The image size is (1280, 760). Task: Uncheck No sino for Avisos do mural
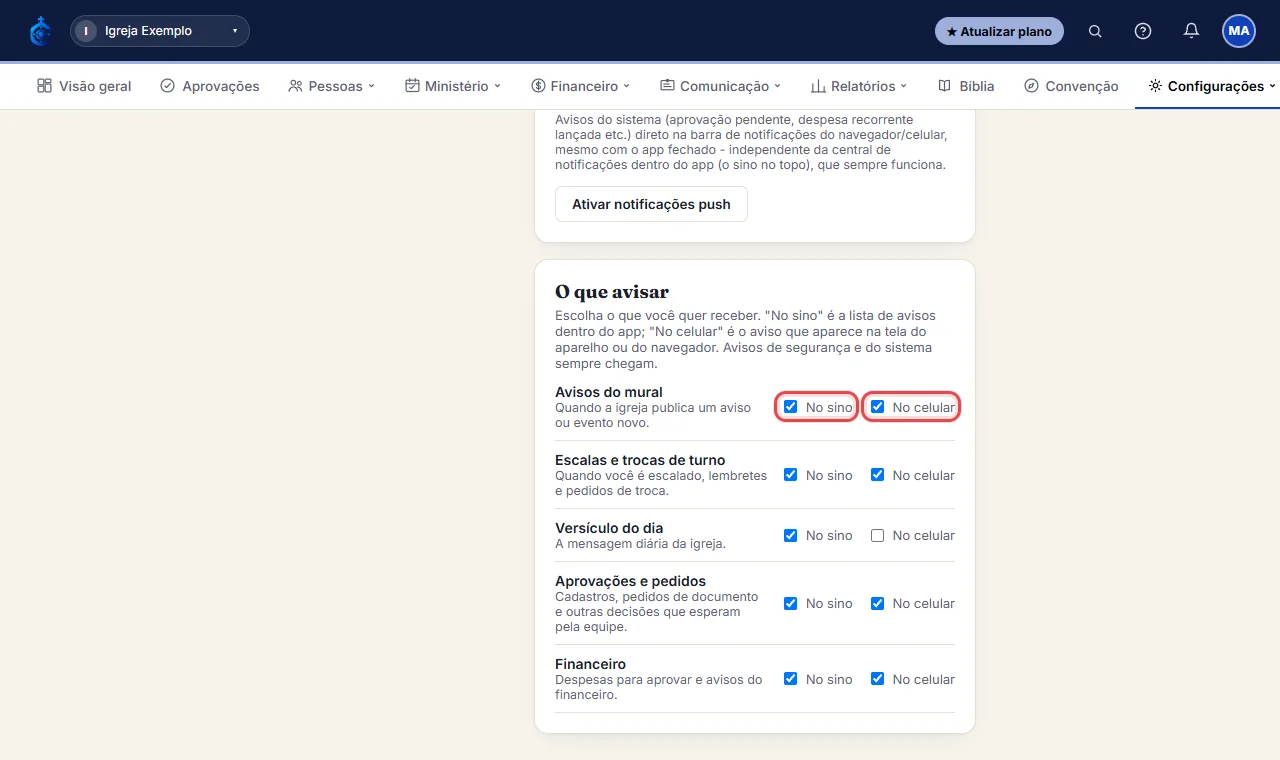click(791, 407)
